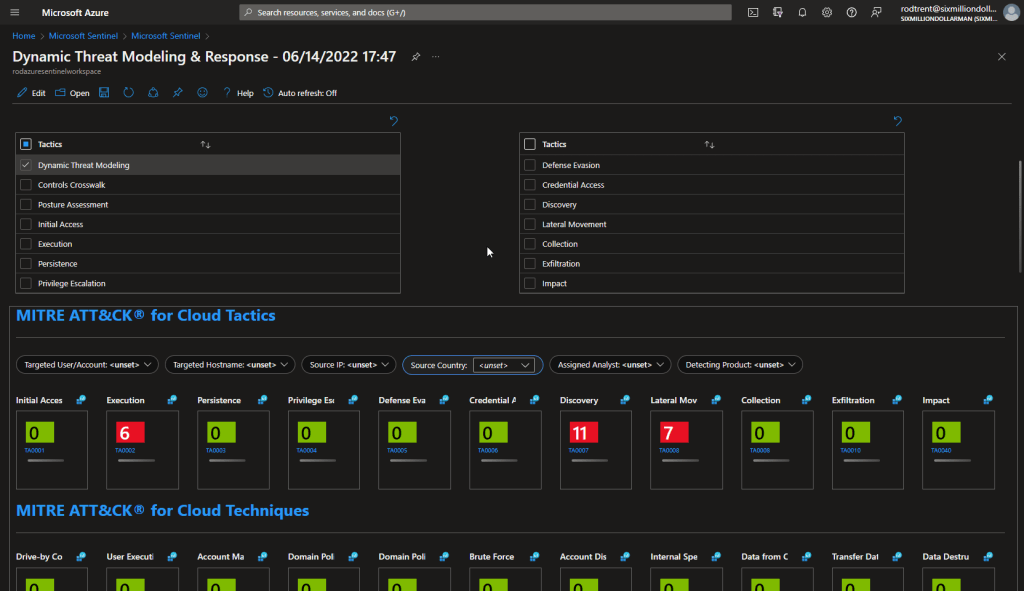Select the Collection row
The image size is (1024, 591).
[712, 244]
